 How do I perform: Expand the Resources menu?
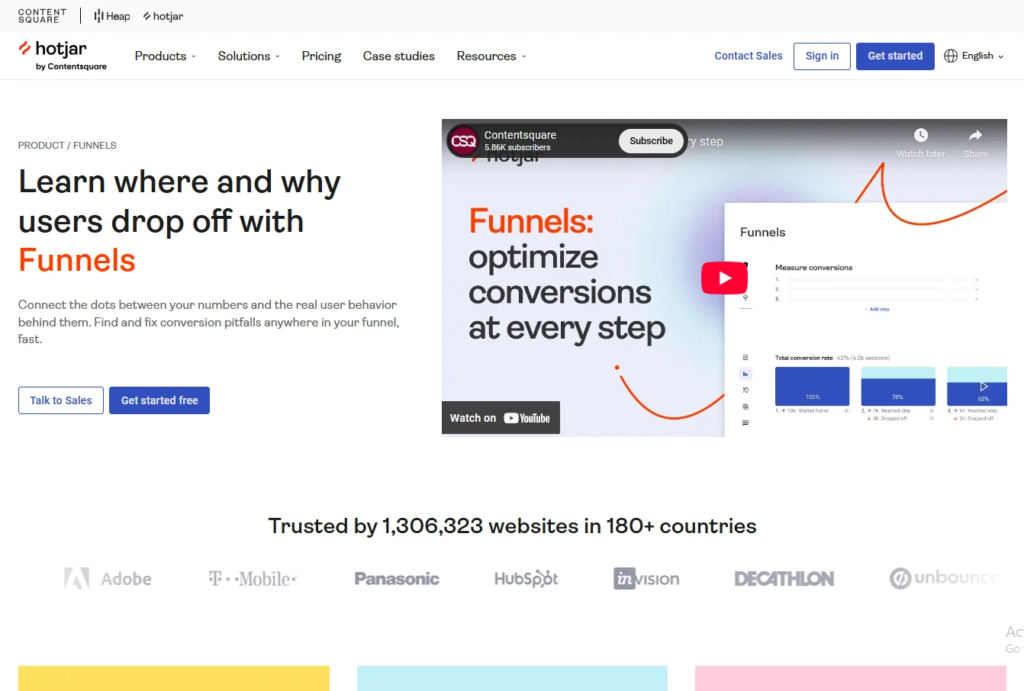click(491, 56)
